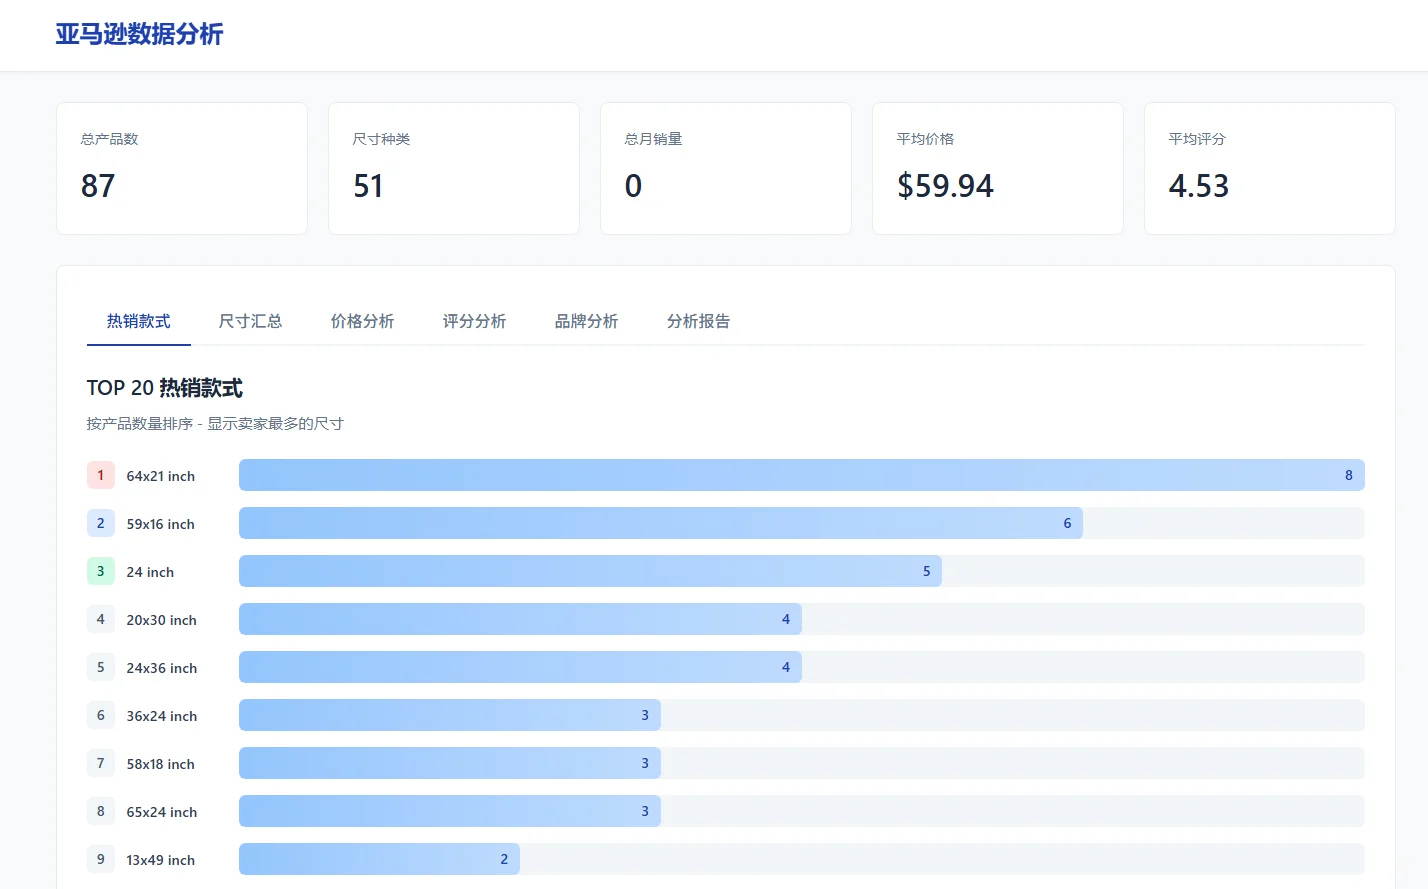Click count 5 at the third bar's end
The height and width of the screenshot is (889, 1428).
coord(926,571)
